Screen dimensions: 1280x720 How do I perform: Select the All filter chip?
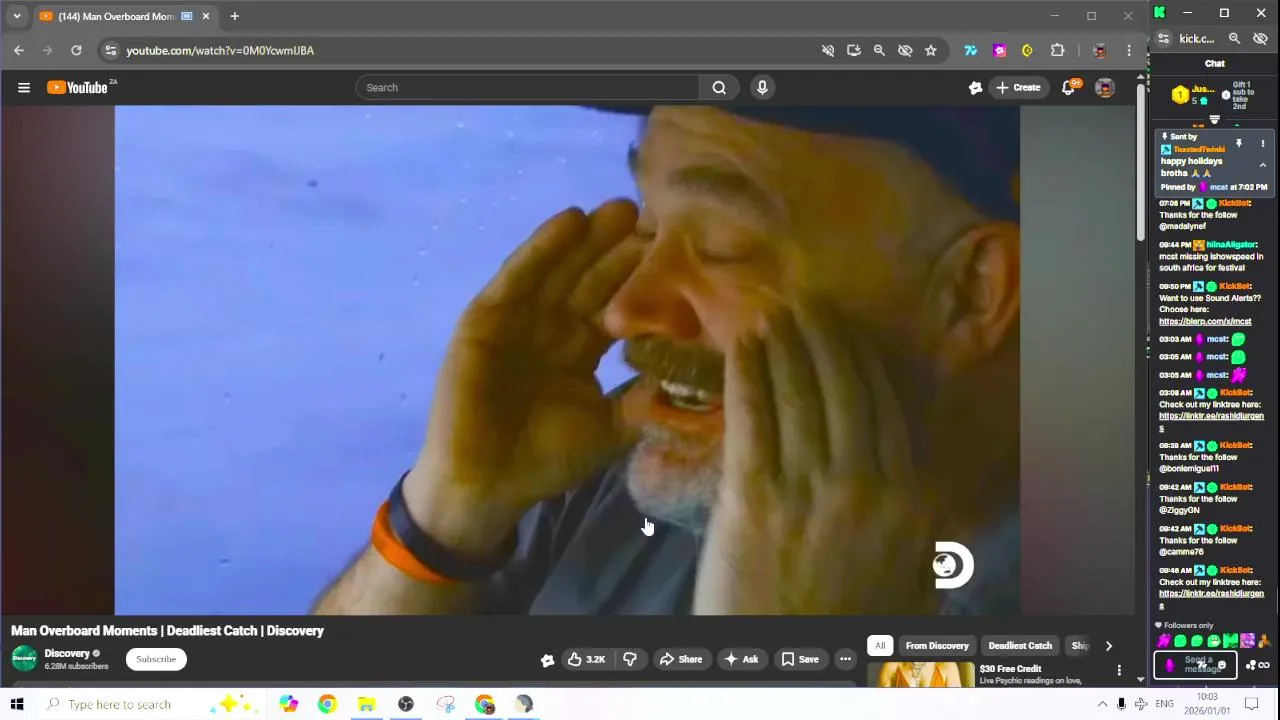point(880,646)
